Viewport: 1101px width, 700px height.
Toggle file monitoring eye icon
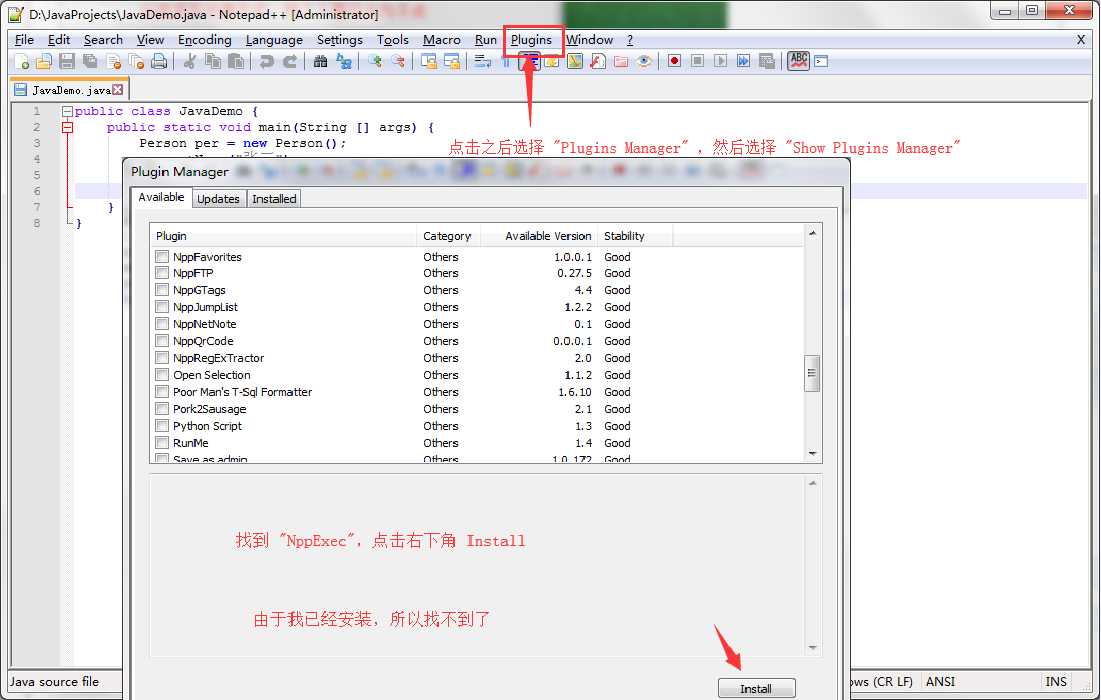point(644,62)
